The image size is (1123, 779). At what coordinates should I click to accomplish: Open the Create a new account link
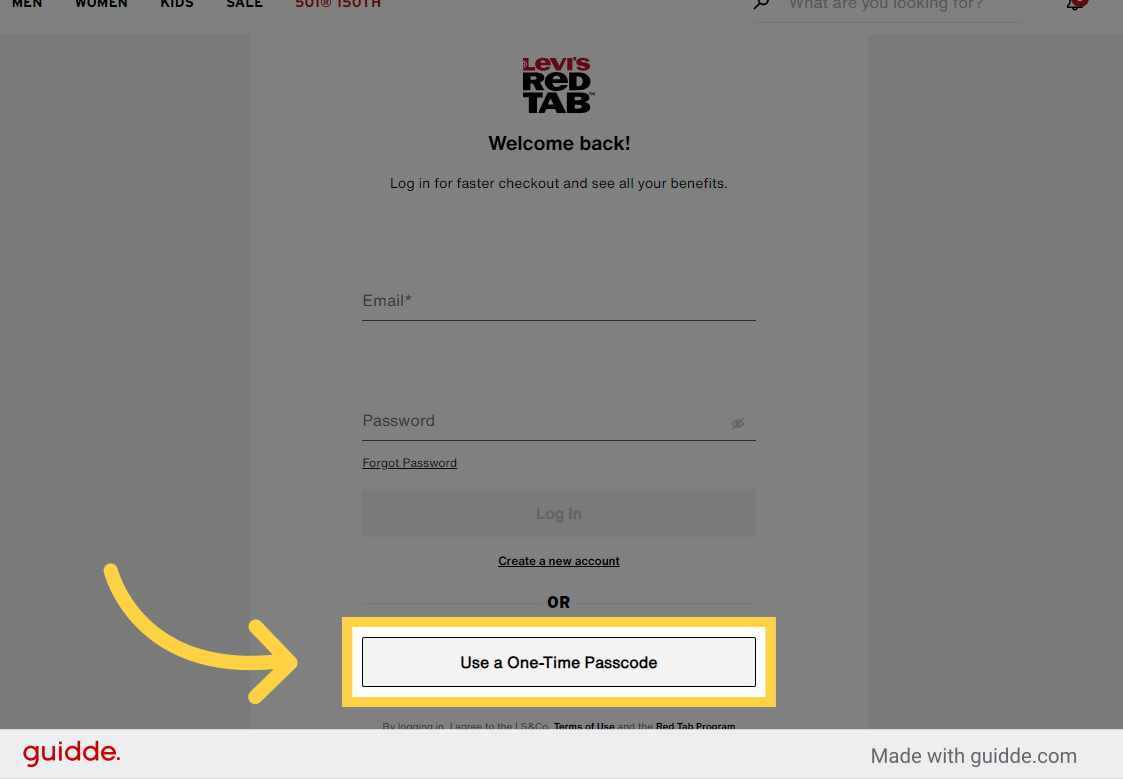click(559, 561)
